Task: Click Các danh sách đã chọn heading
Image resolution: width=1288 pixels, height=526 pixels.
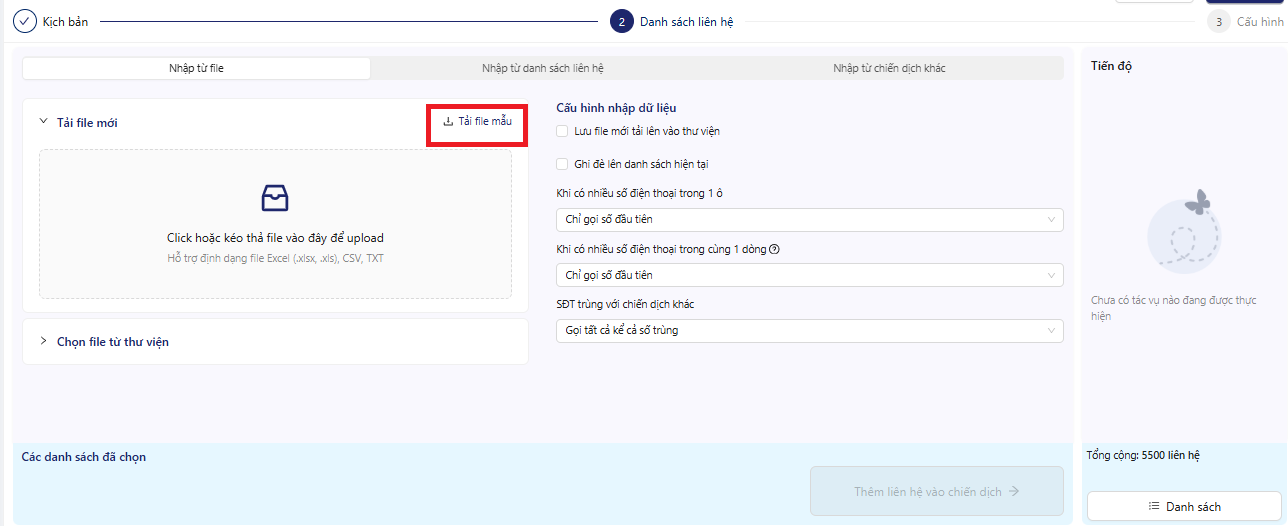Action: 84,457
